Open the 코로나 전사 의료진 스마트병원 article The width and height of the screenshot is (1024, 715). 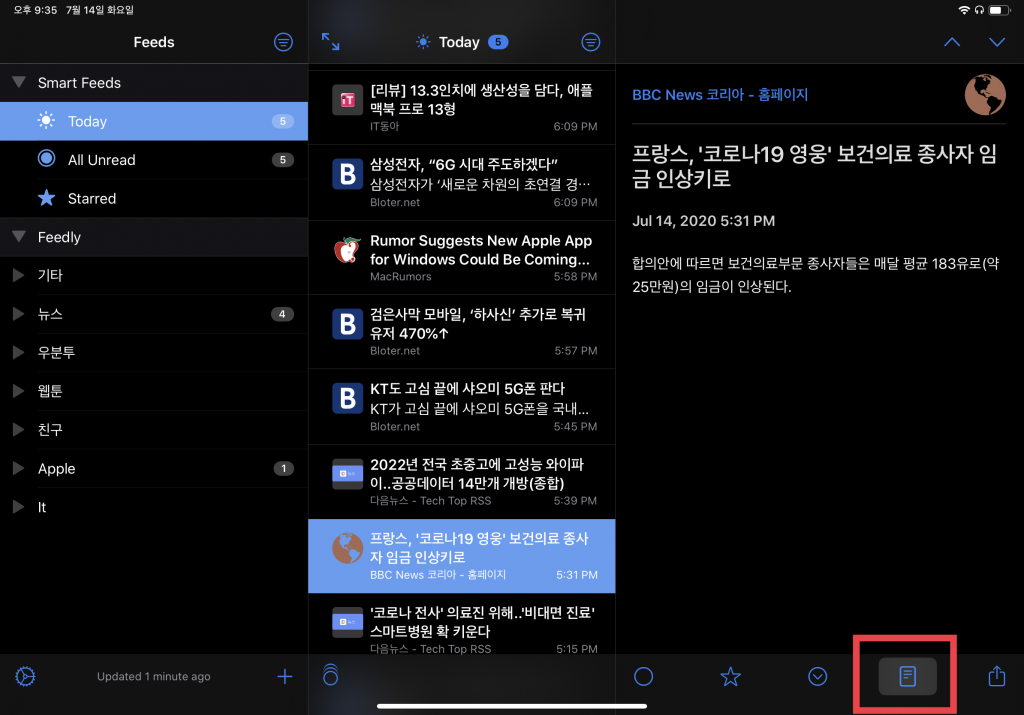click(x=462, y=624)
